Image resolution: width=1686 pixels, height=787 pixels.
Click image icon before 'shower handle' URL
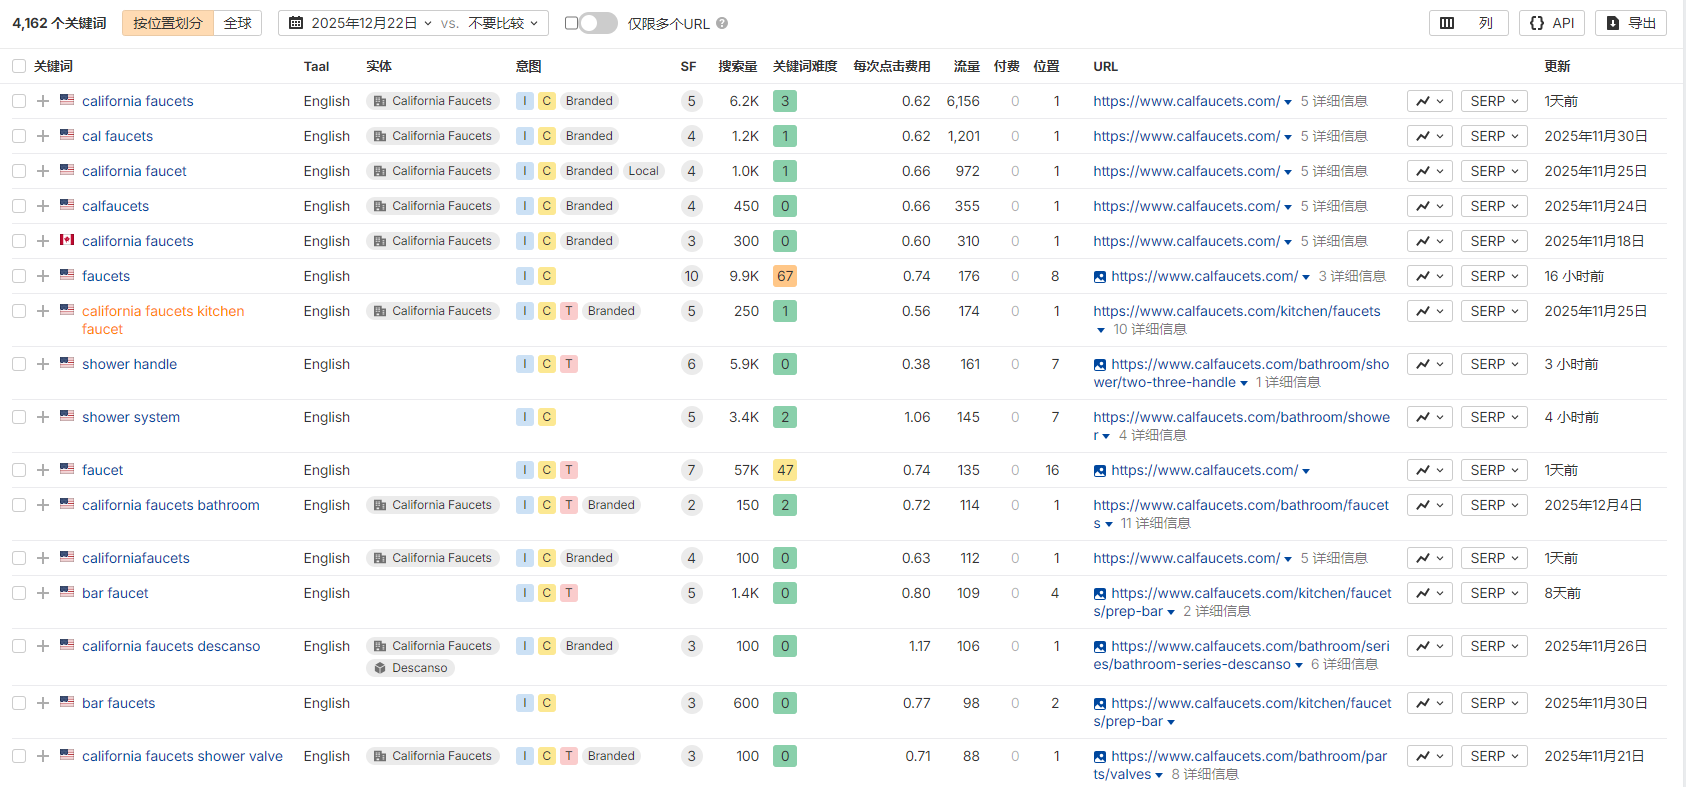1100,365
